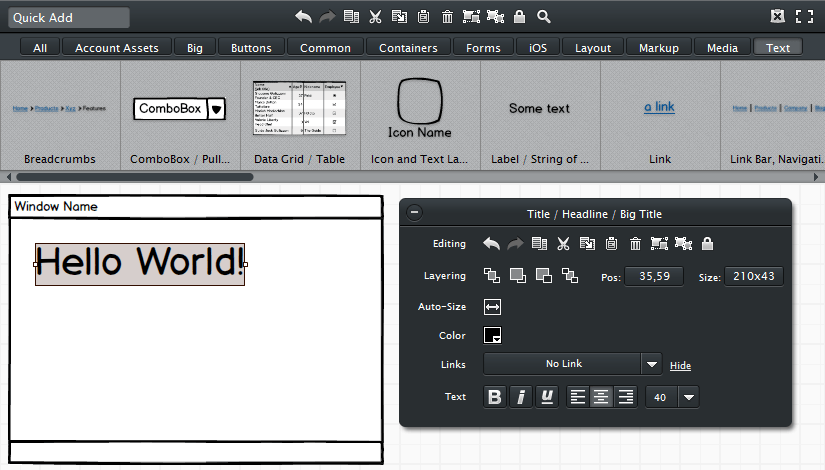The width and height of the screenshot is (825, 470).
Task: Expand the font size dropdown arrow
Action: (x=689, y=397)
